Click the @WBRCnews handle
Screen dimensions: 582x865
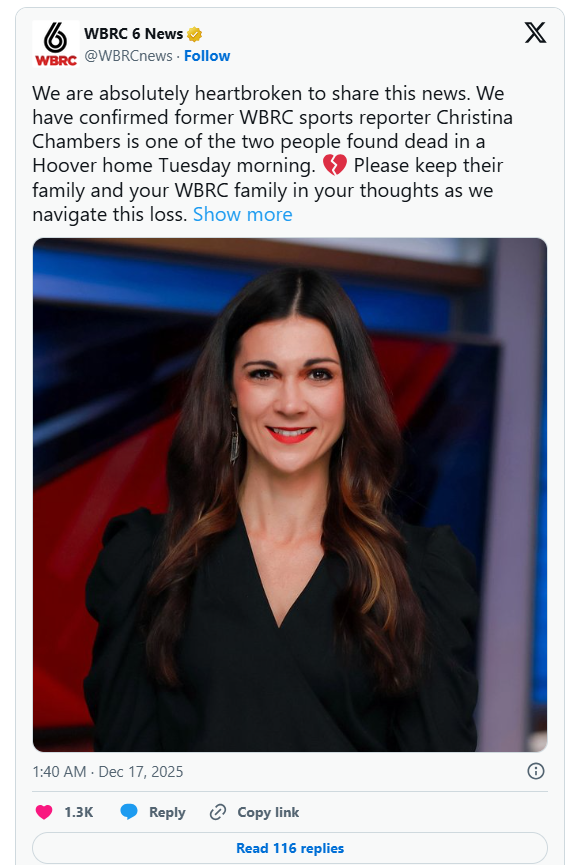[129, 56]
